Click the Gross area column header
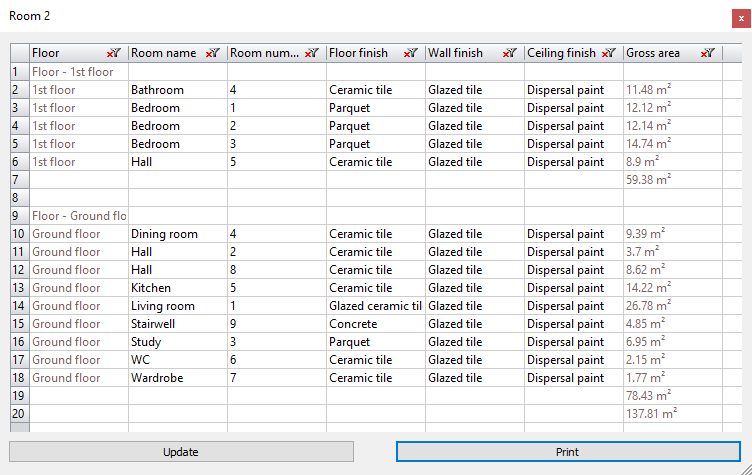The width and height of the screenshot is (752, 475). click(660, 53)
